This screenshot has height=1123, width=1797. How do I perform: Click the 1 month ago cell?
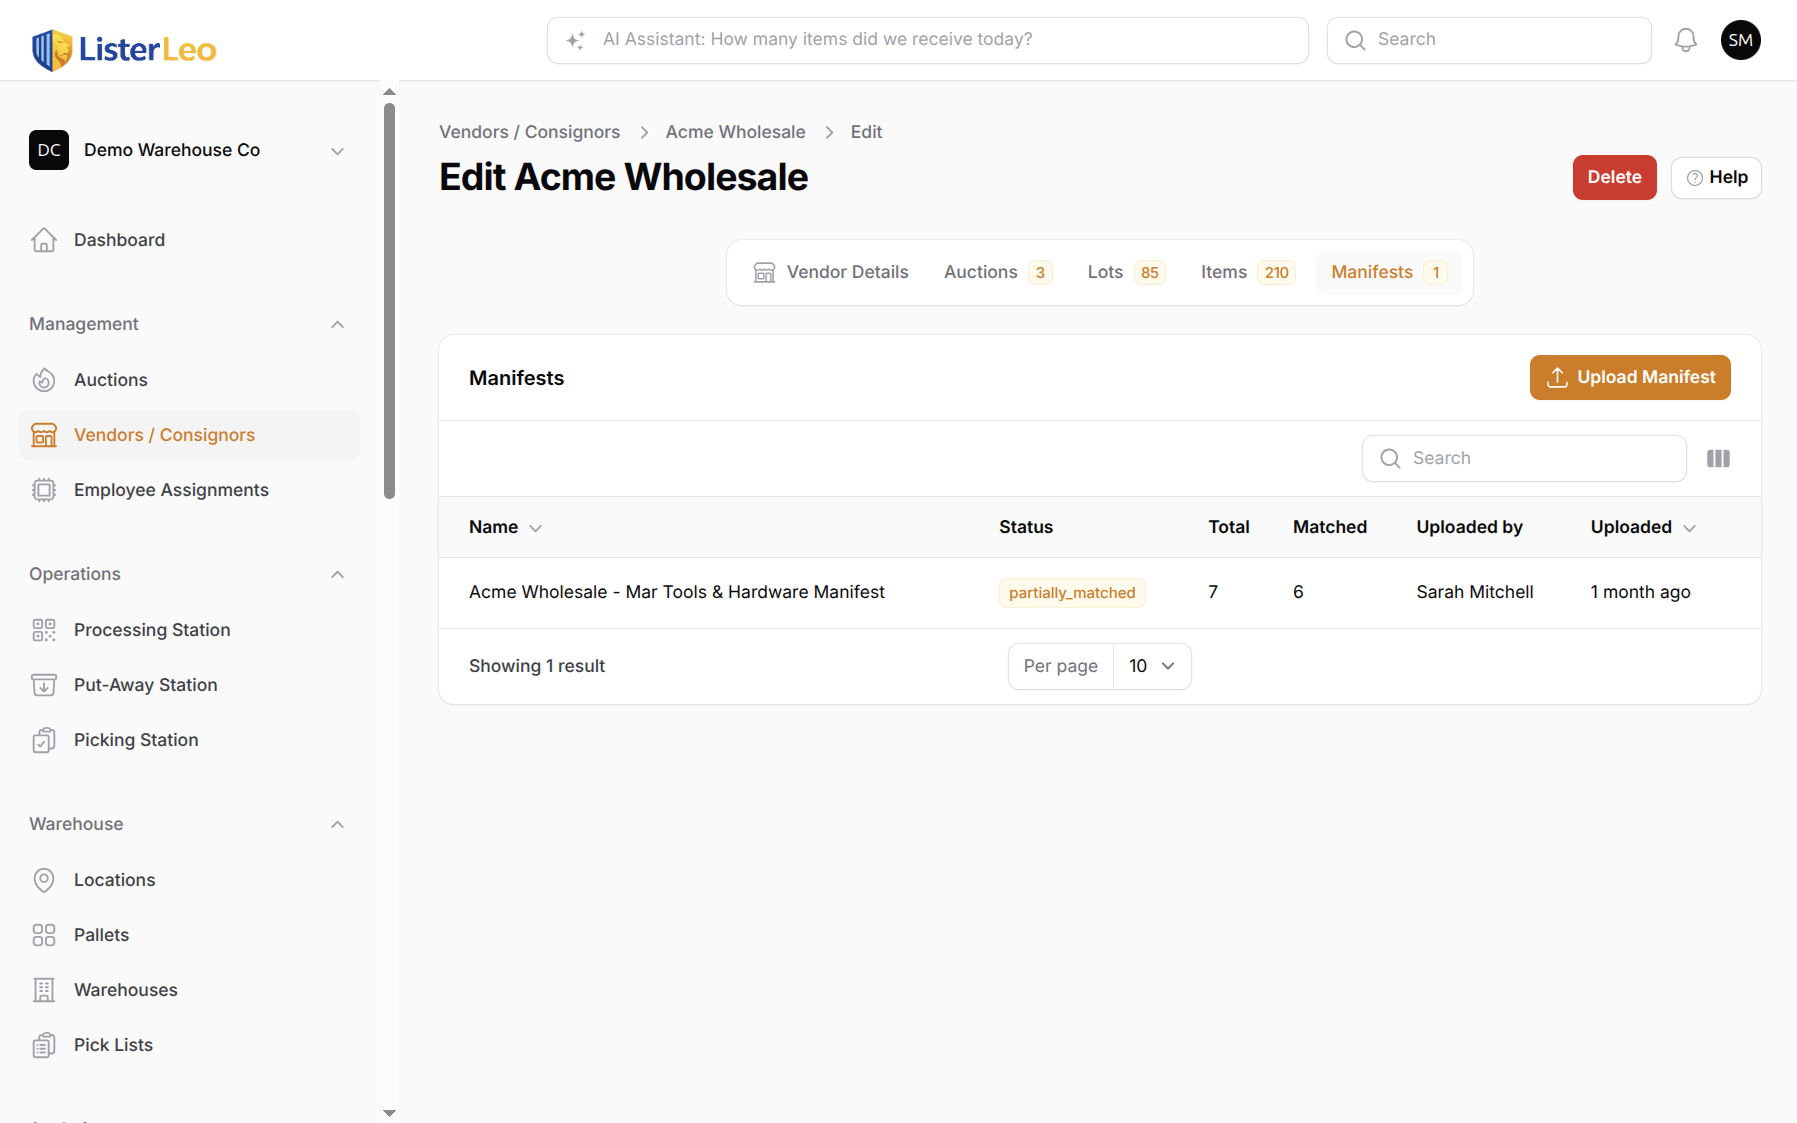click(1640, 592)
